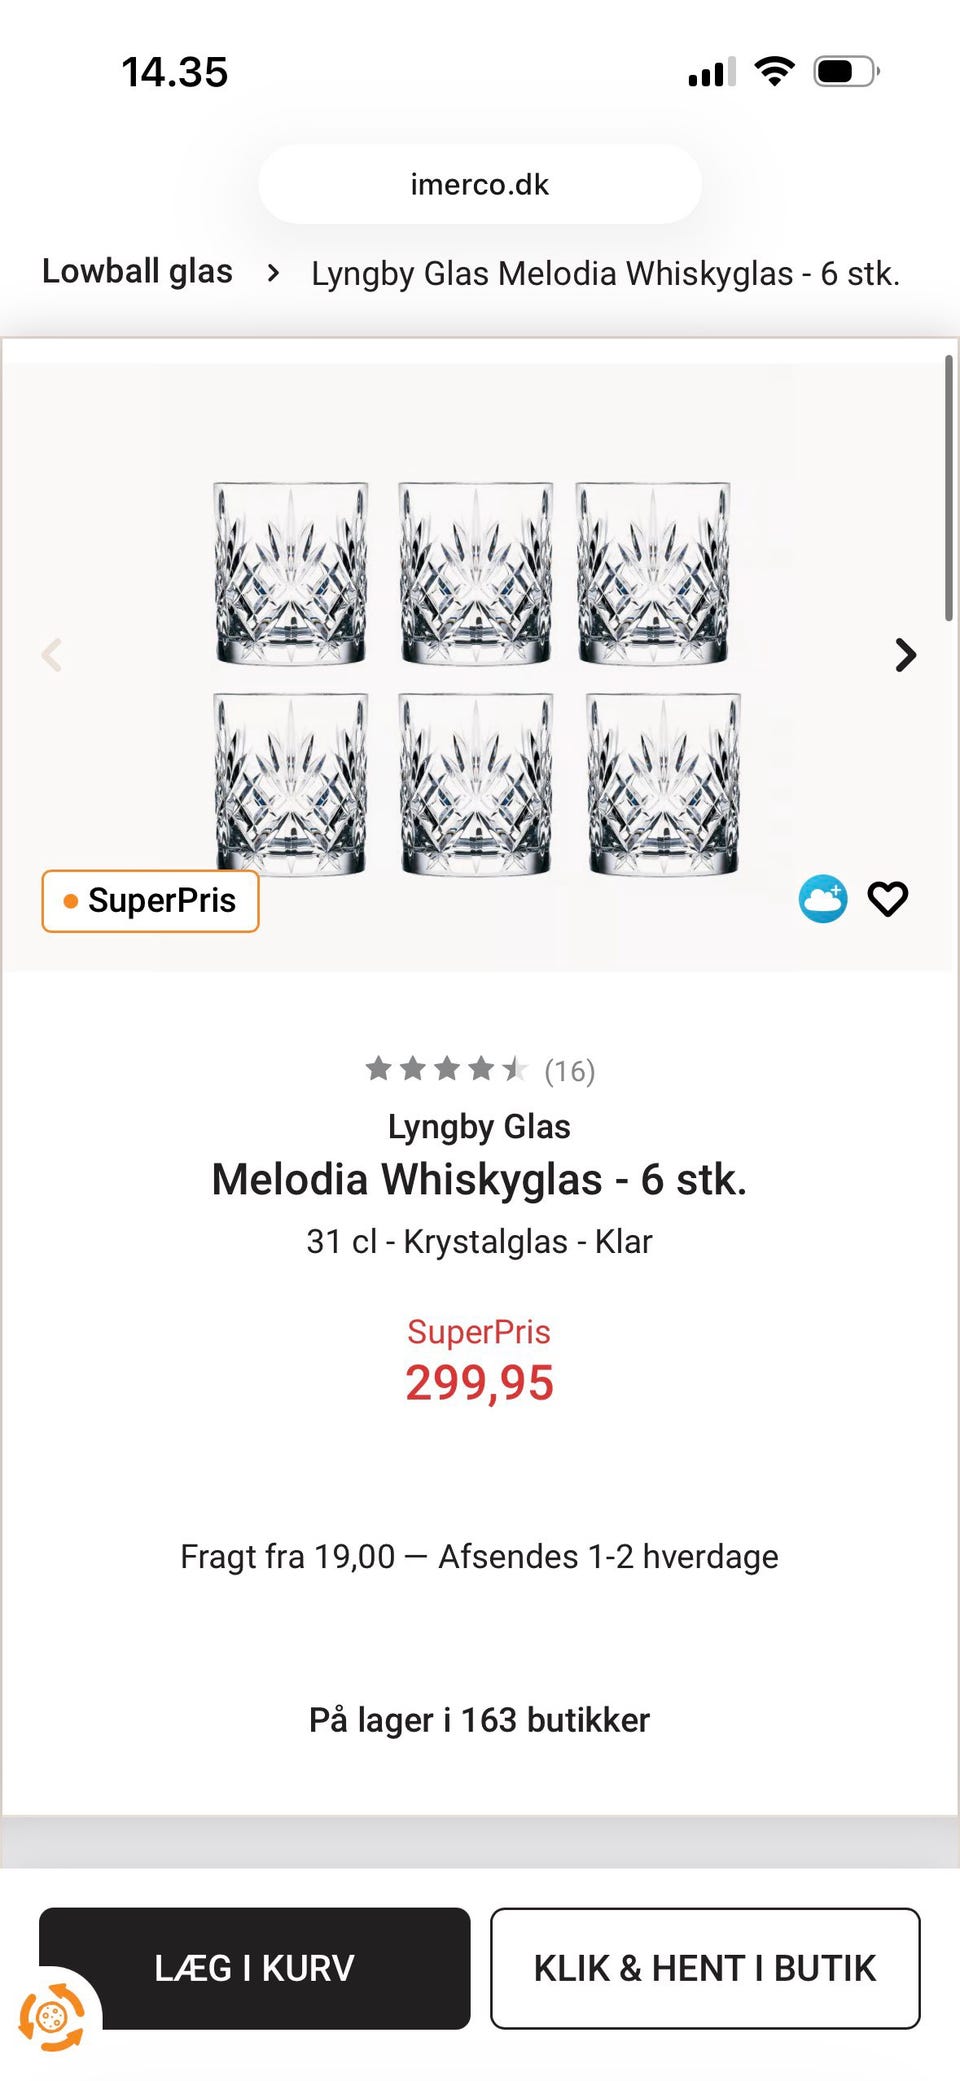The image size is (960, 2081).
Task: Show next product image arrow
Action: (905, 655)
